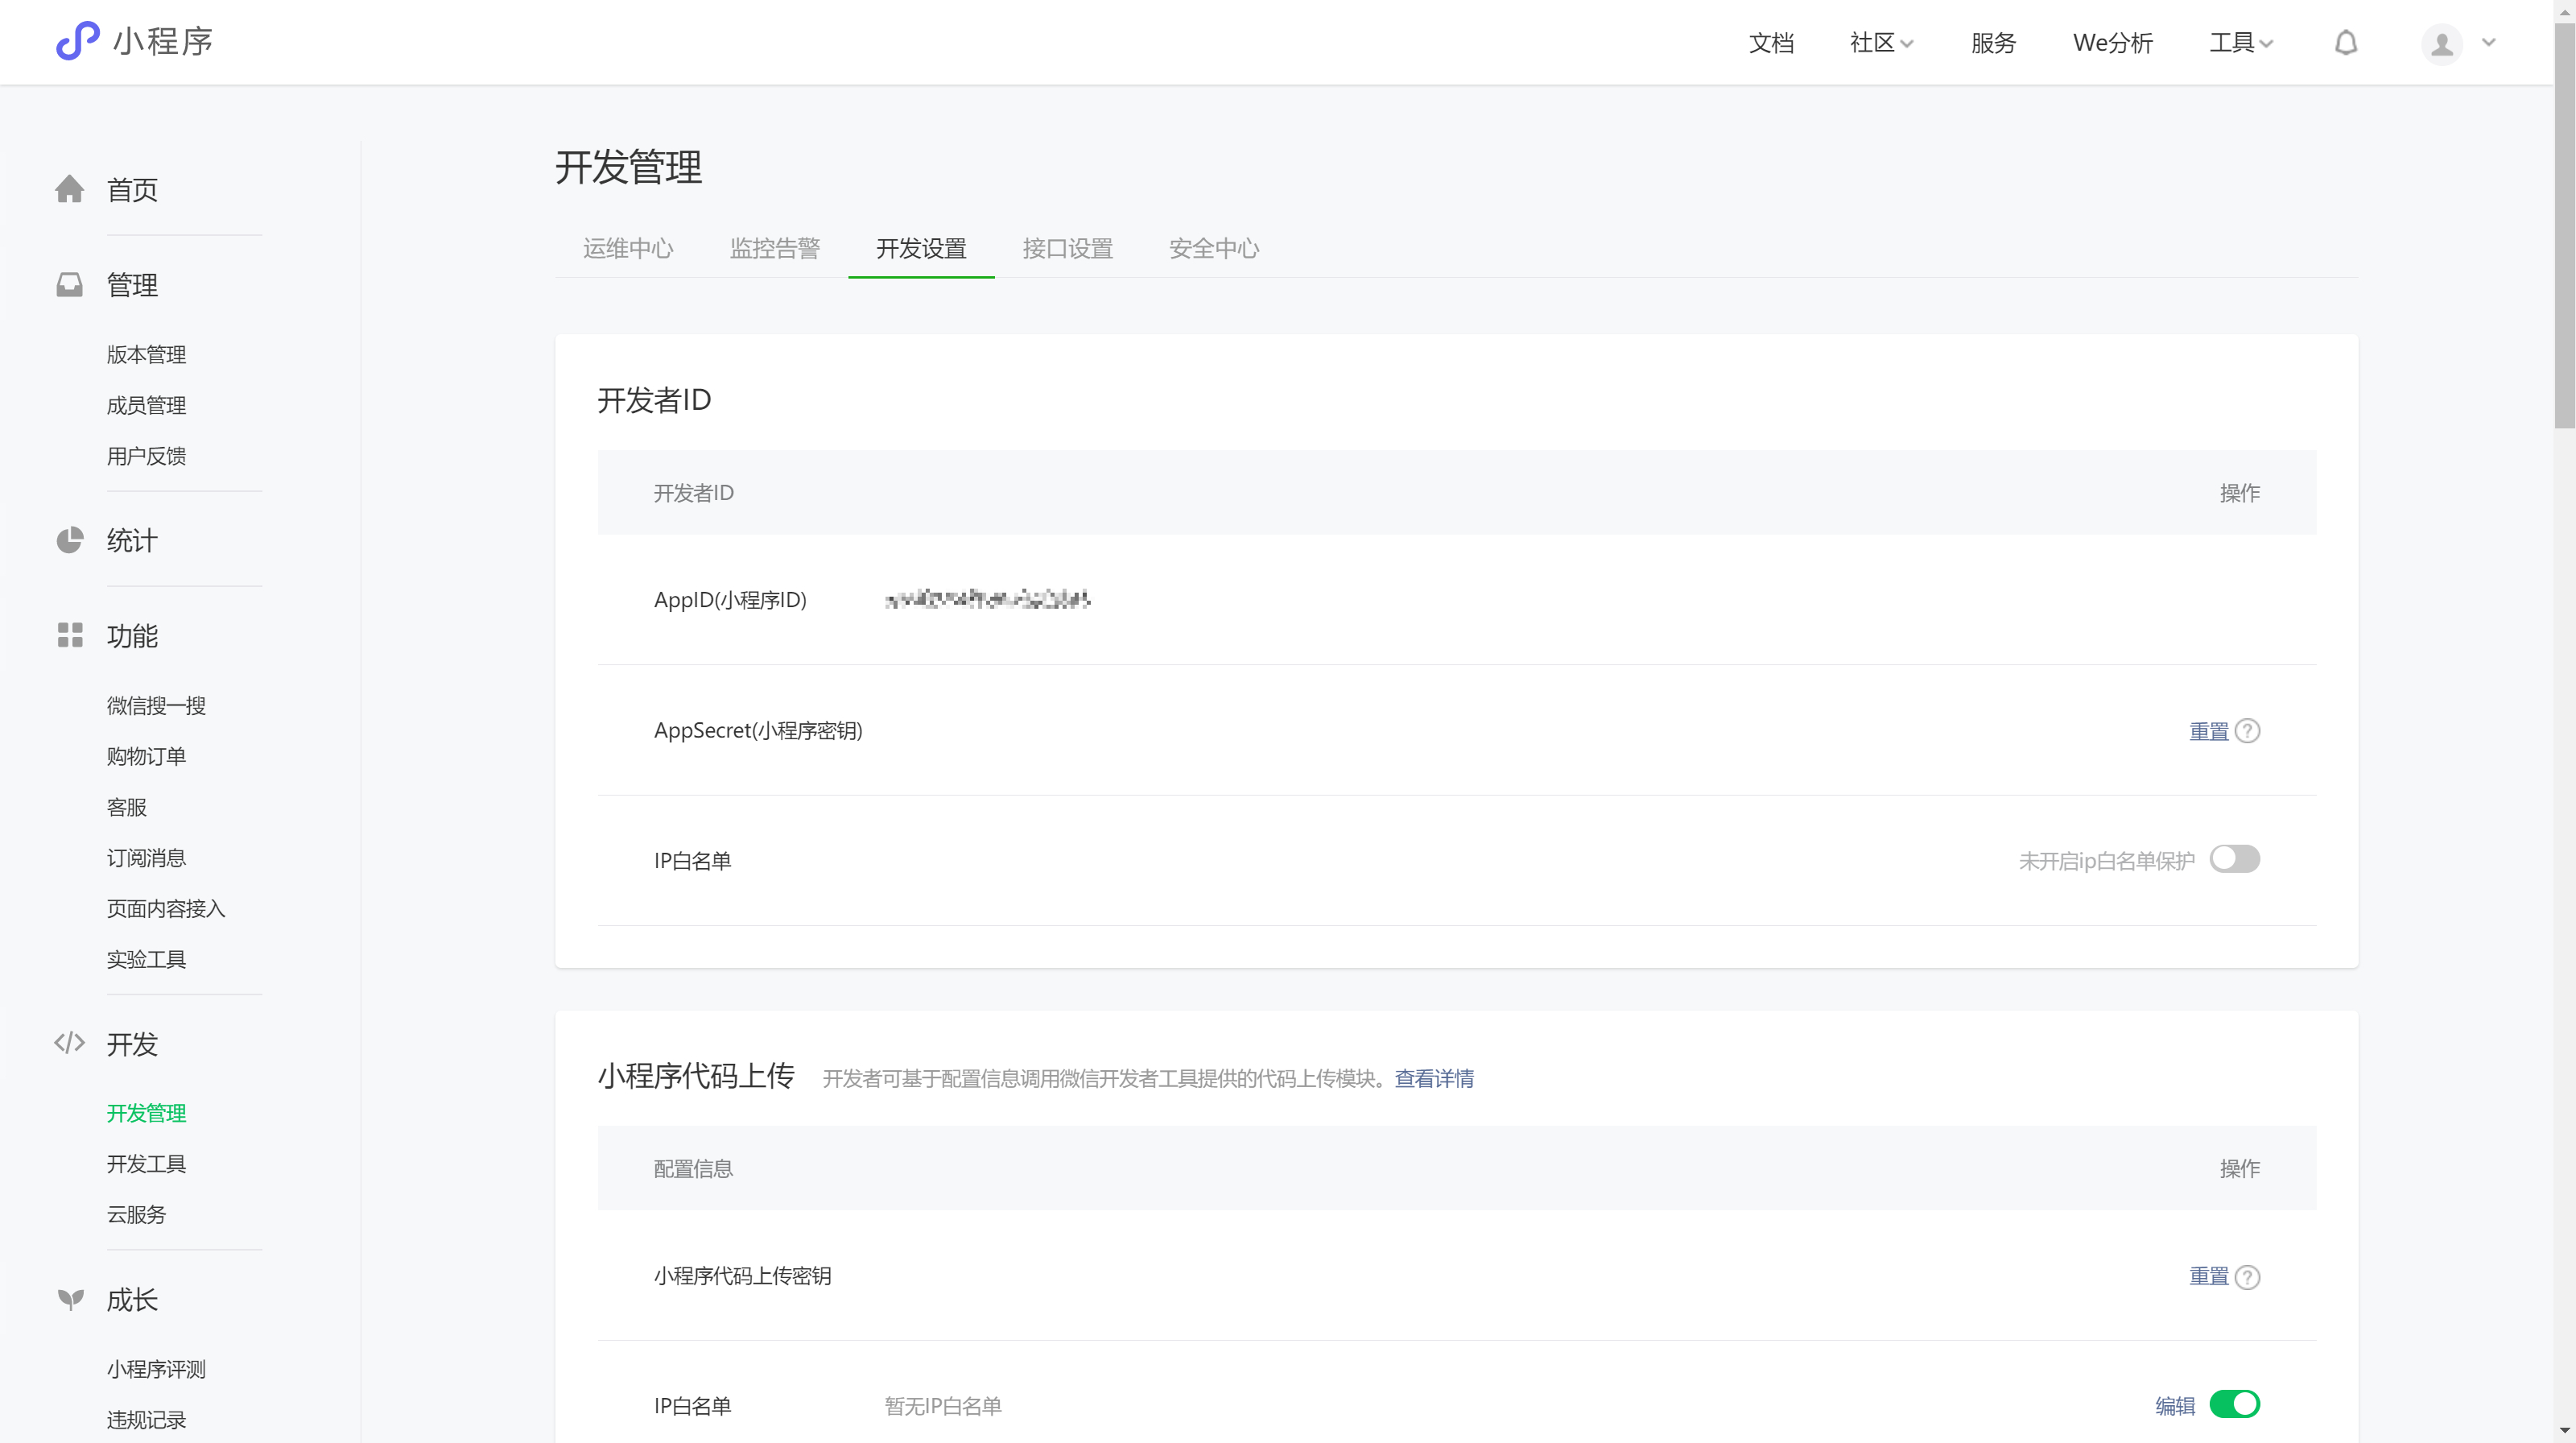Click 重置 for AppSecret

[x=2209, y=731]
